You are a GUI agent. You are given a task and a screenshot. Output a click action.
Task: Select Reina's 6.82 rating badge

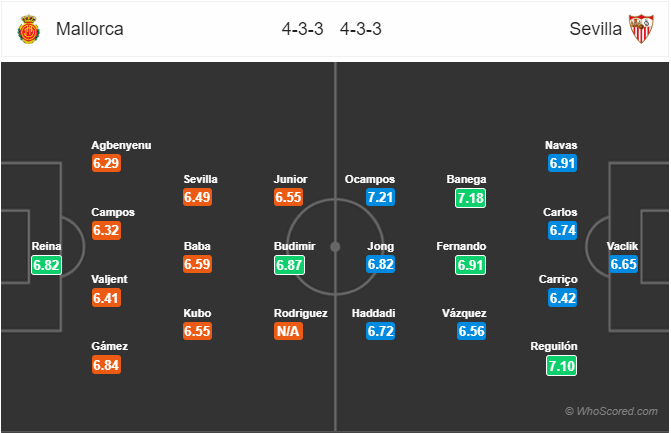click(46, 265)
